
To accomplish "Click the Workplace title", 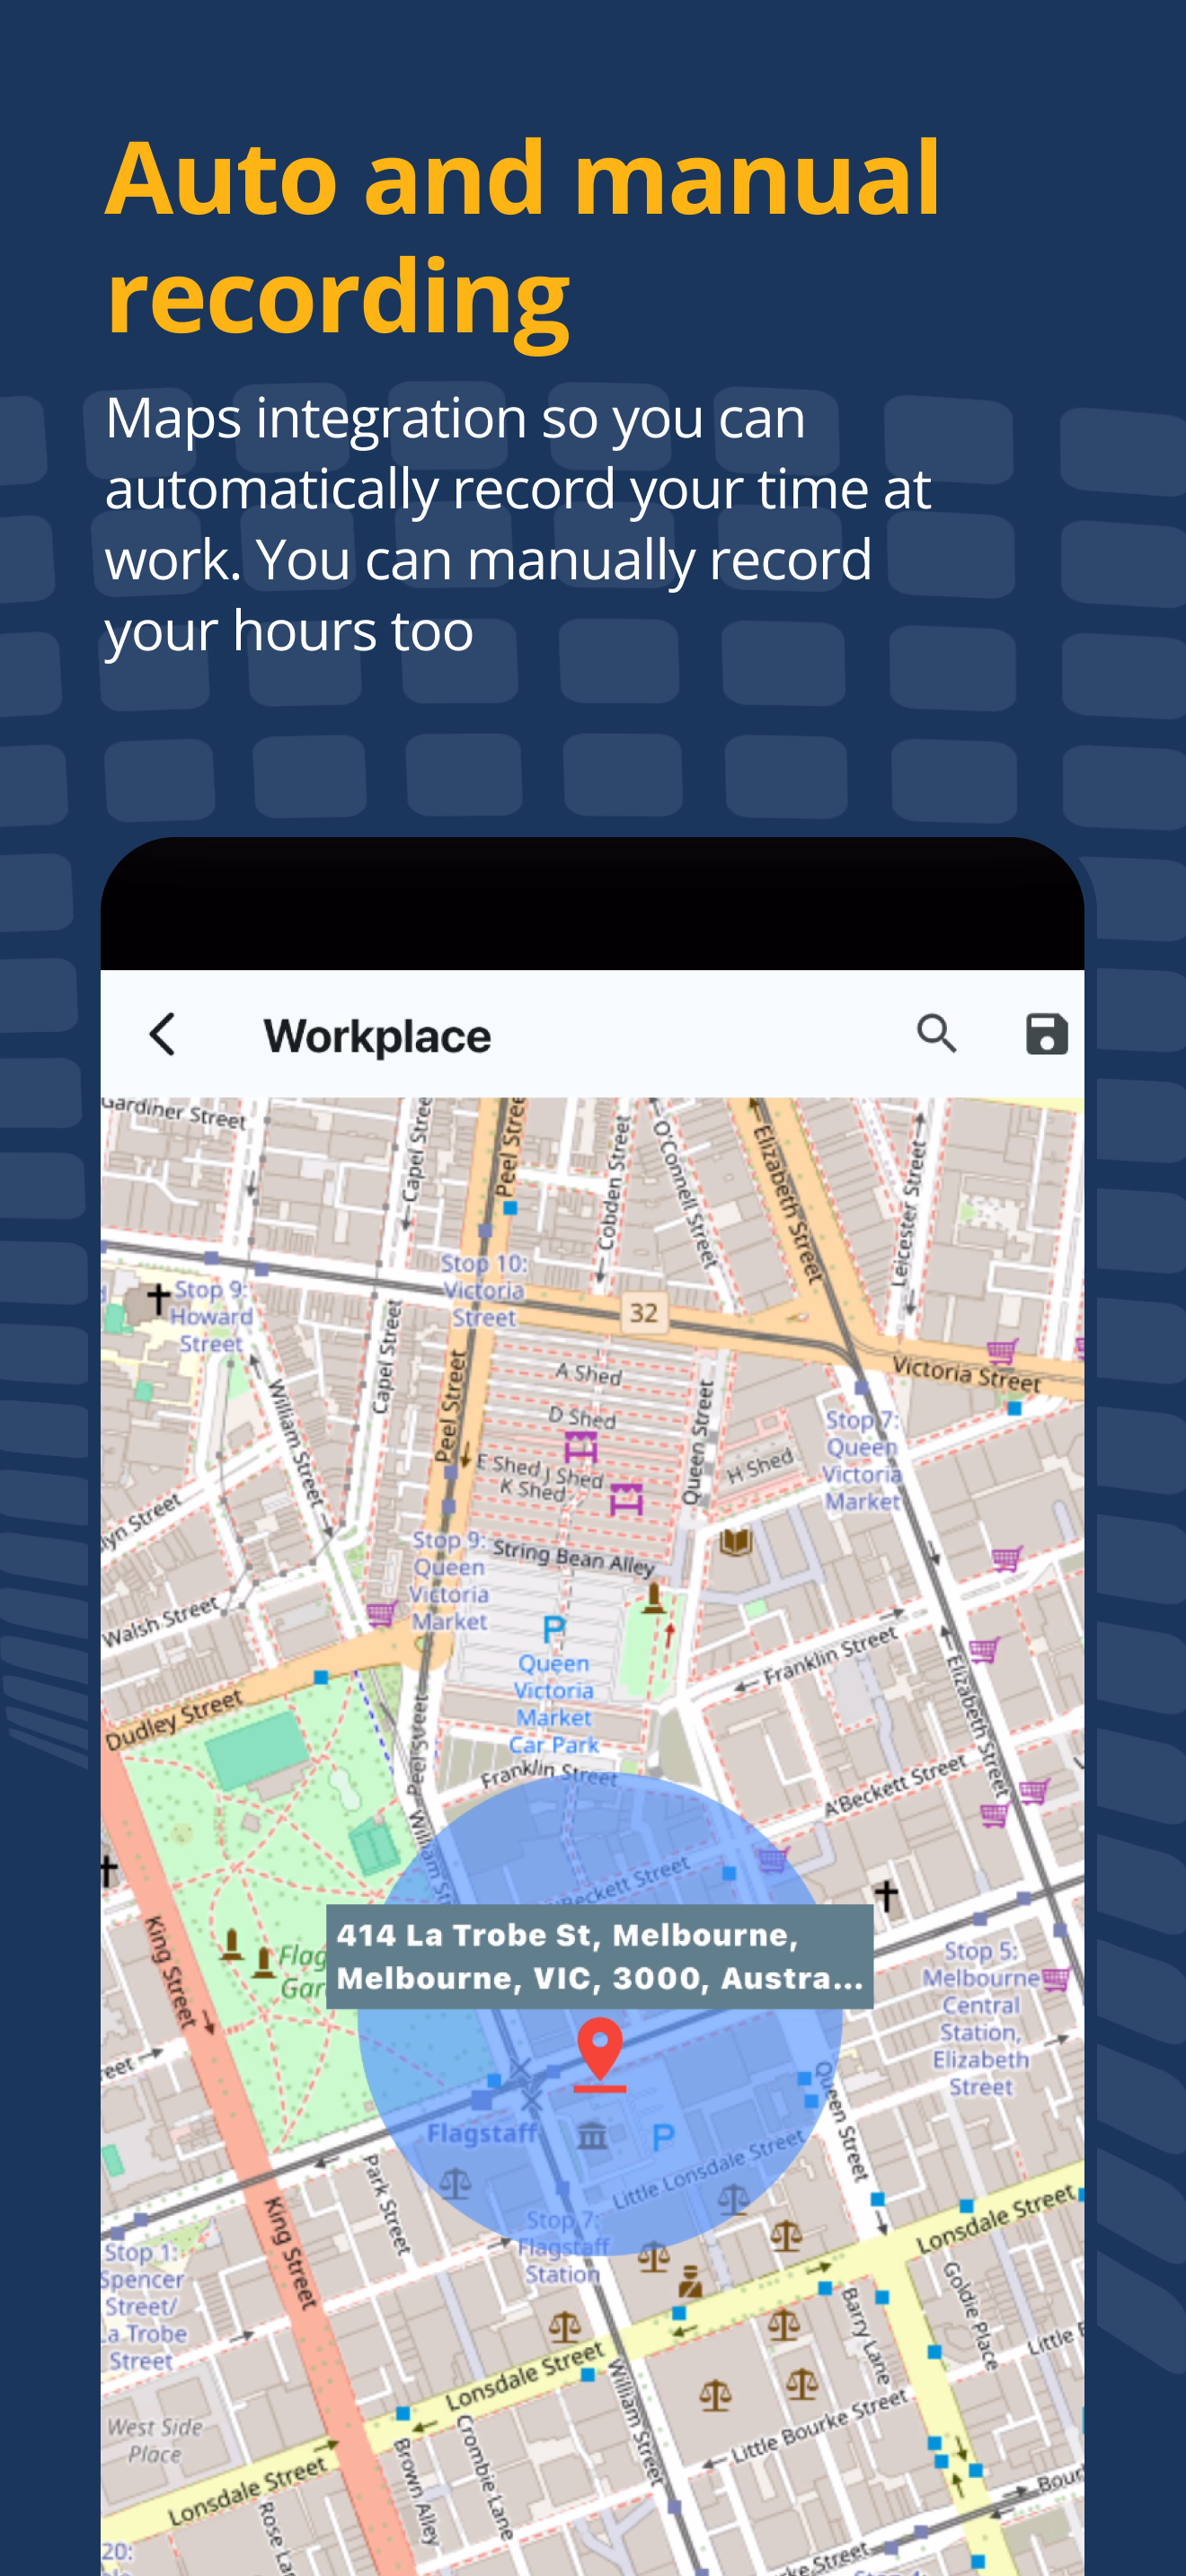I will 377,1036.
